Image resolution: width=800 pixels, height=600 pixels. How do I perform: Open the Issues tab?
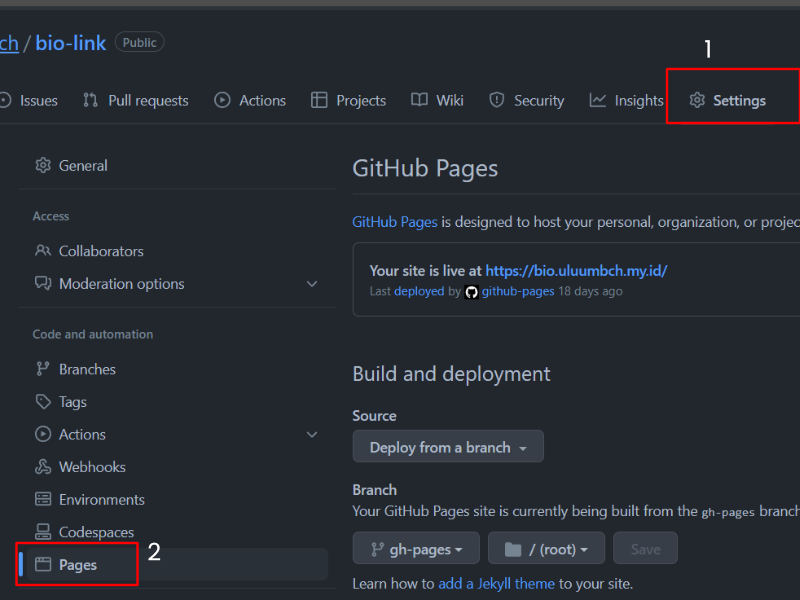pos(29,101)
